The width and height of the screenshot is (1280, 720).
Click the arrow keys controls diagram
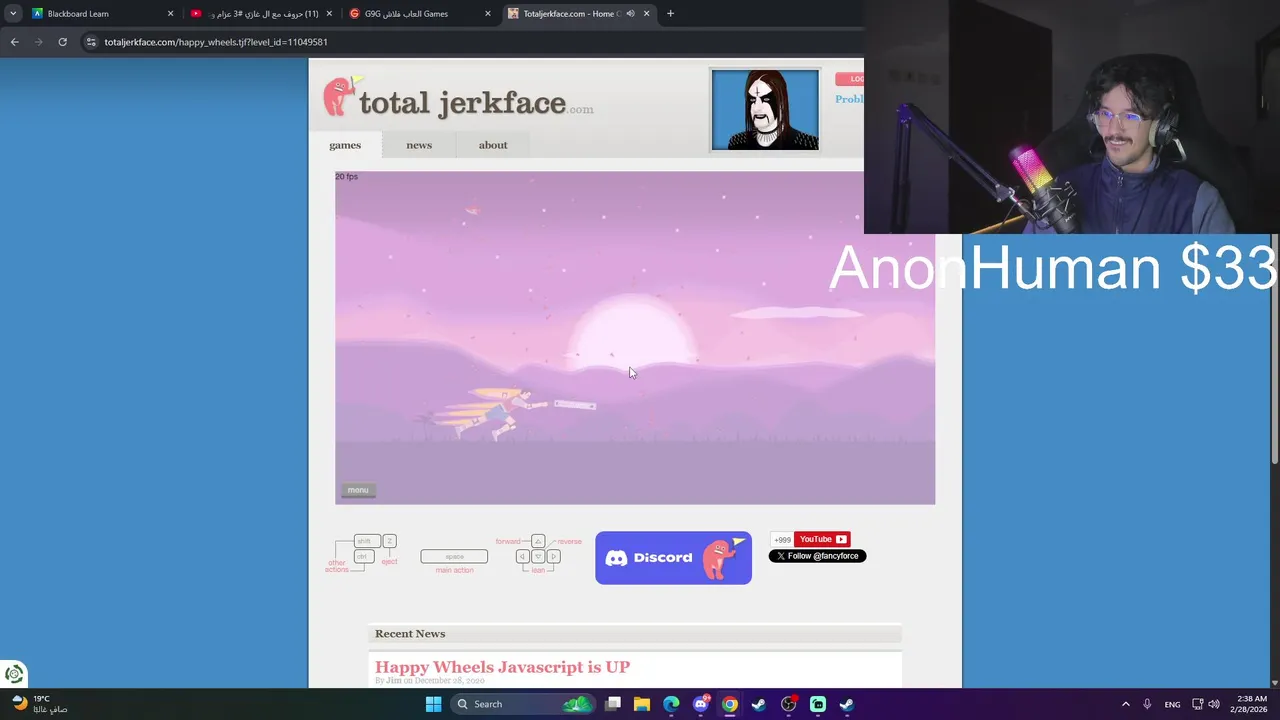(x=538, y=555)
